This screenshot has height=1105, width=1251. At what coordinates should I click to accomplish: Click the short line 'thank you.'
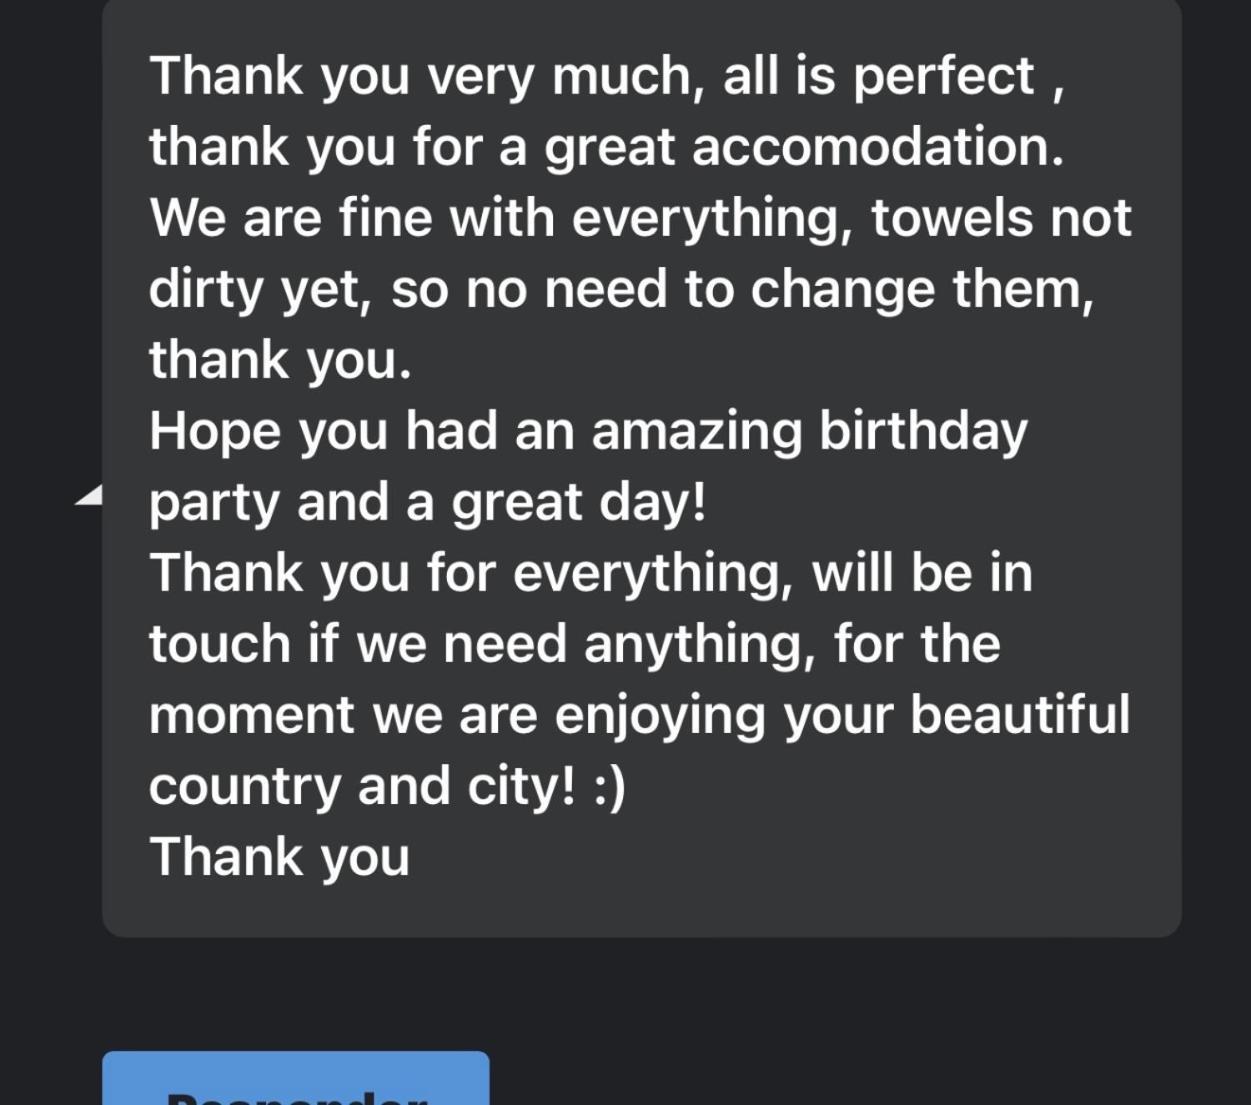point(280,361)
